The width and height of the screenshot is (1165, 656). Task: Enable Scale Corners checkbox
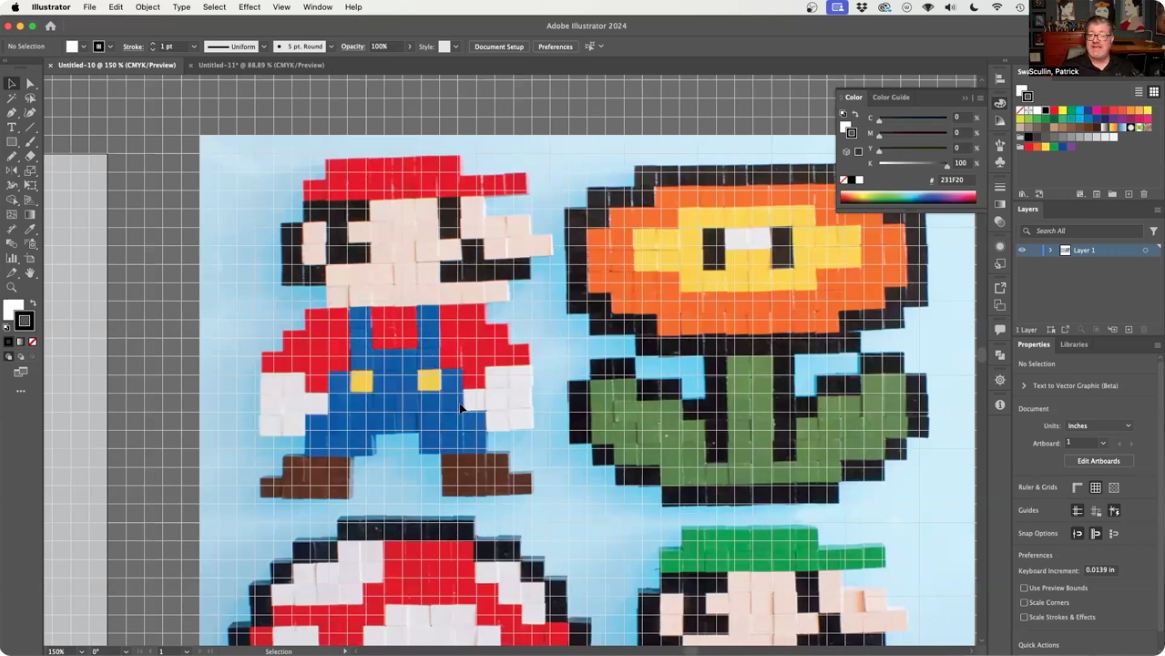(x=1024, y=603)
